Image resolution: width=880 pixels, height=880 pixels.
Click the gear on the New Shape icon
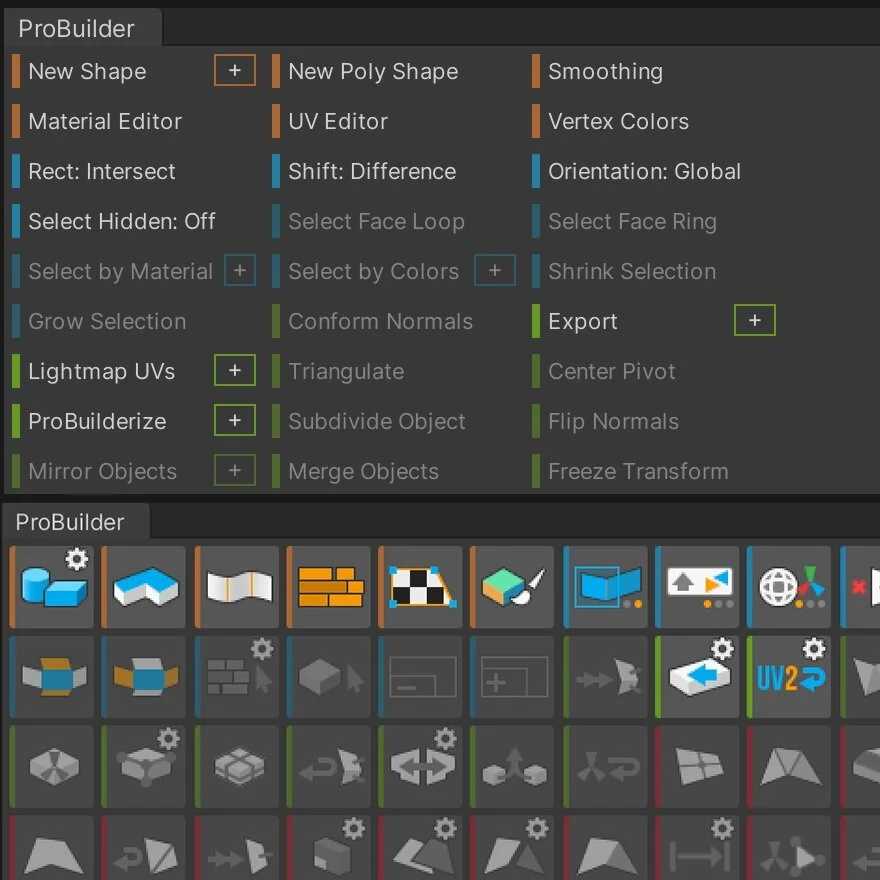[x=77, y=559]
